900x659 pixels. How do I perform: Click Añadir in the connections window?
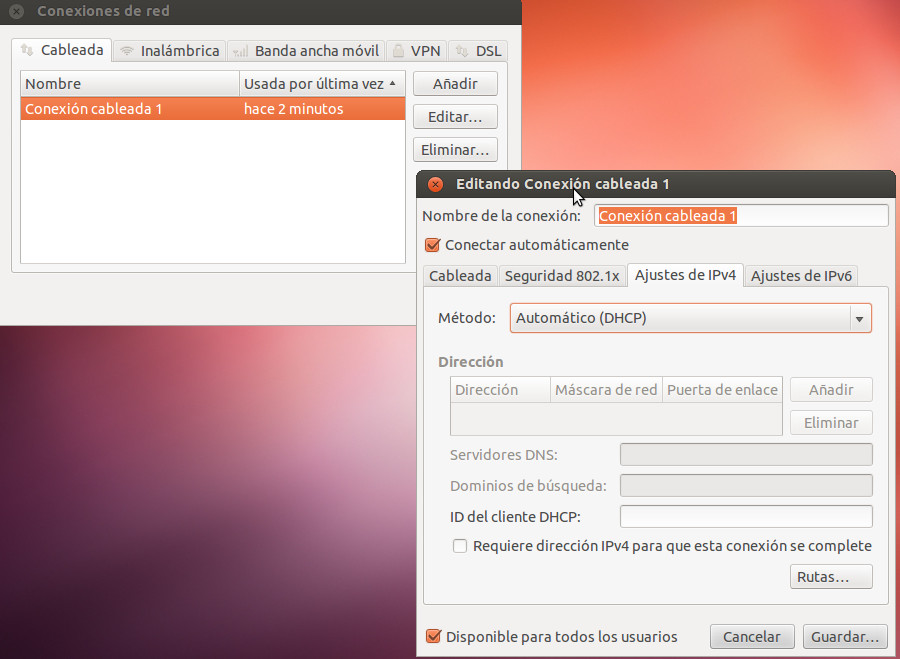pyautogui.click(x=455, y=84)
